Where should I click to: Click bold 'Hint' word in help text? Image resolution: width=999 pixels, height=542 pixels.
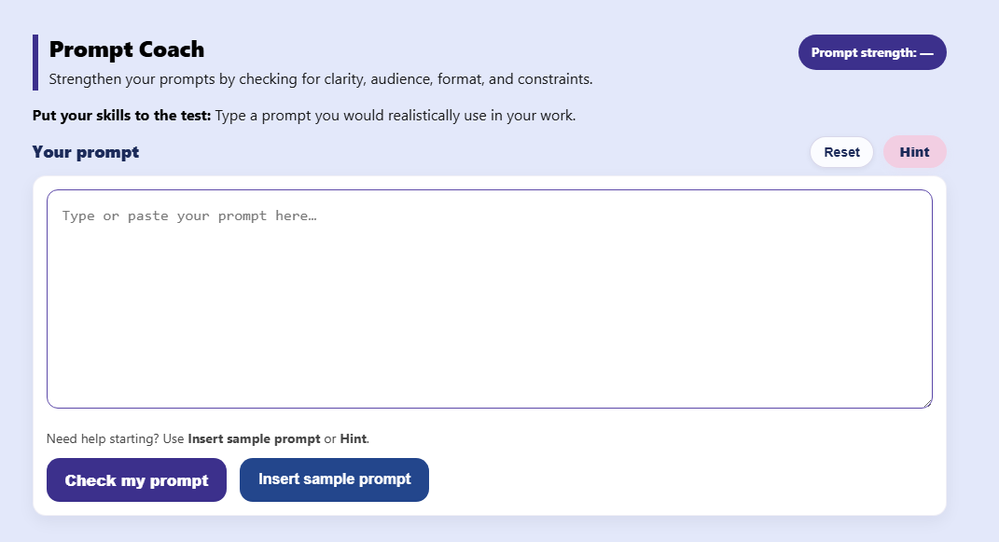[353, 439]
